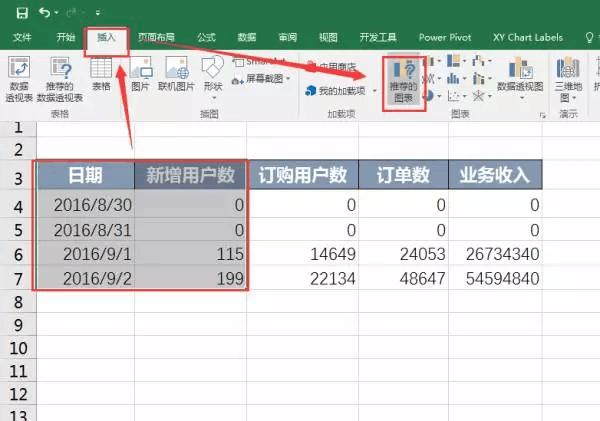Open the 开发工具 tab
Image resolution: width=600 pixels, height=421 pixels.
coord(378,38)
